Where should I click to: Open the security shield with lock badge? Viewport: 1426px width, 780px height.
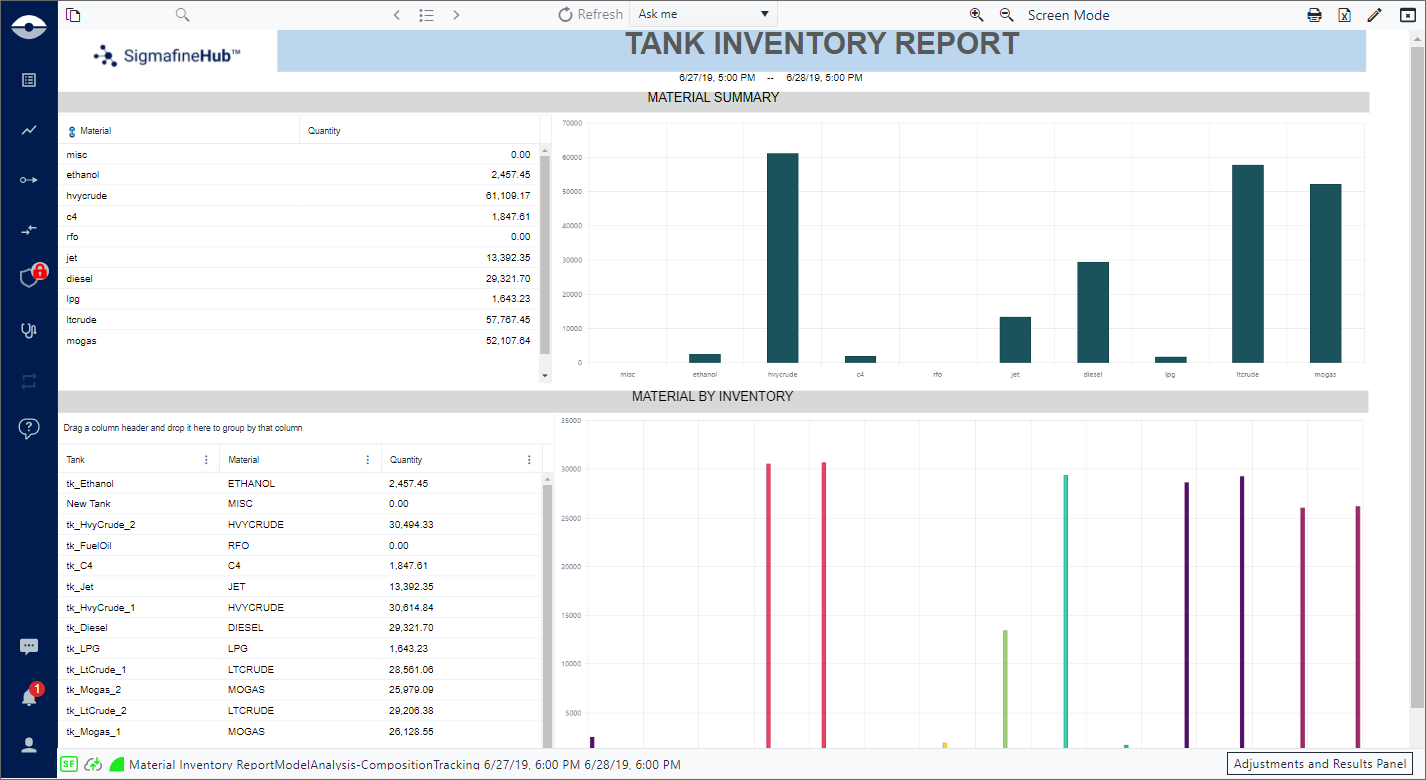pyautogui.click(x=29, y=278)
